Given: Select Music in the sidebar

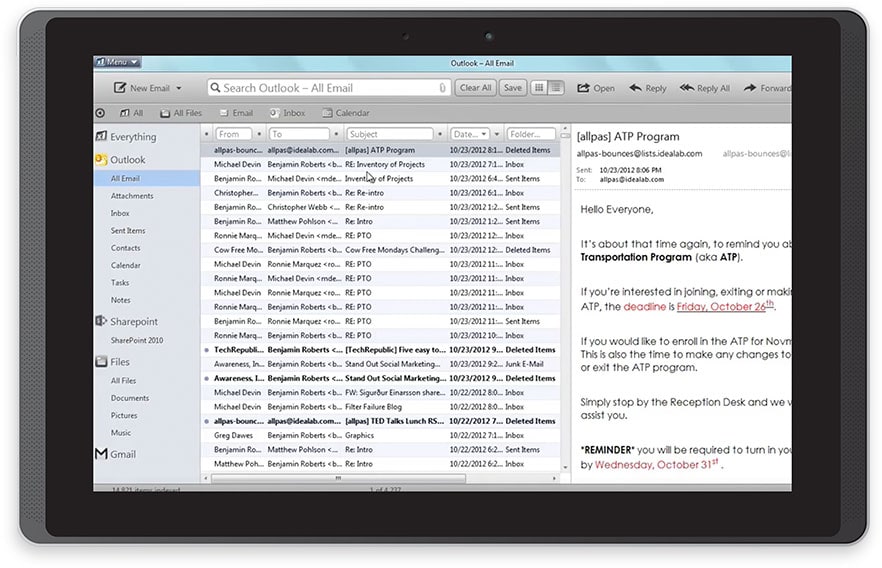Looking at the screenshot, I should 120,433.
